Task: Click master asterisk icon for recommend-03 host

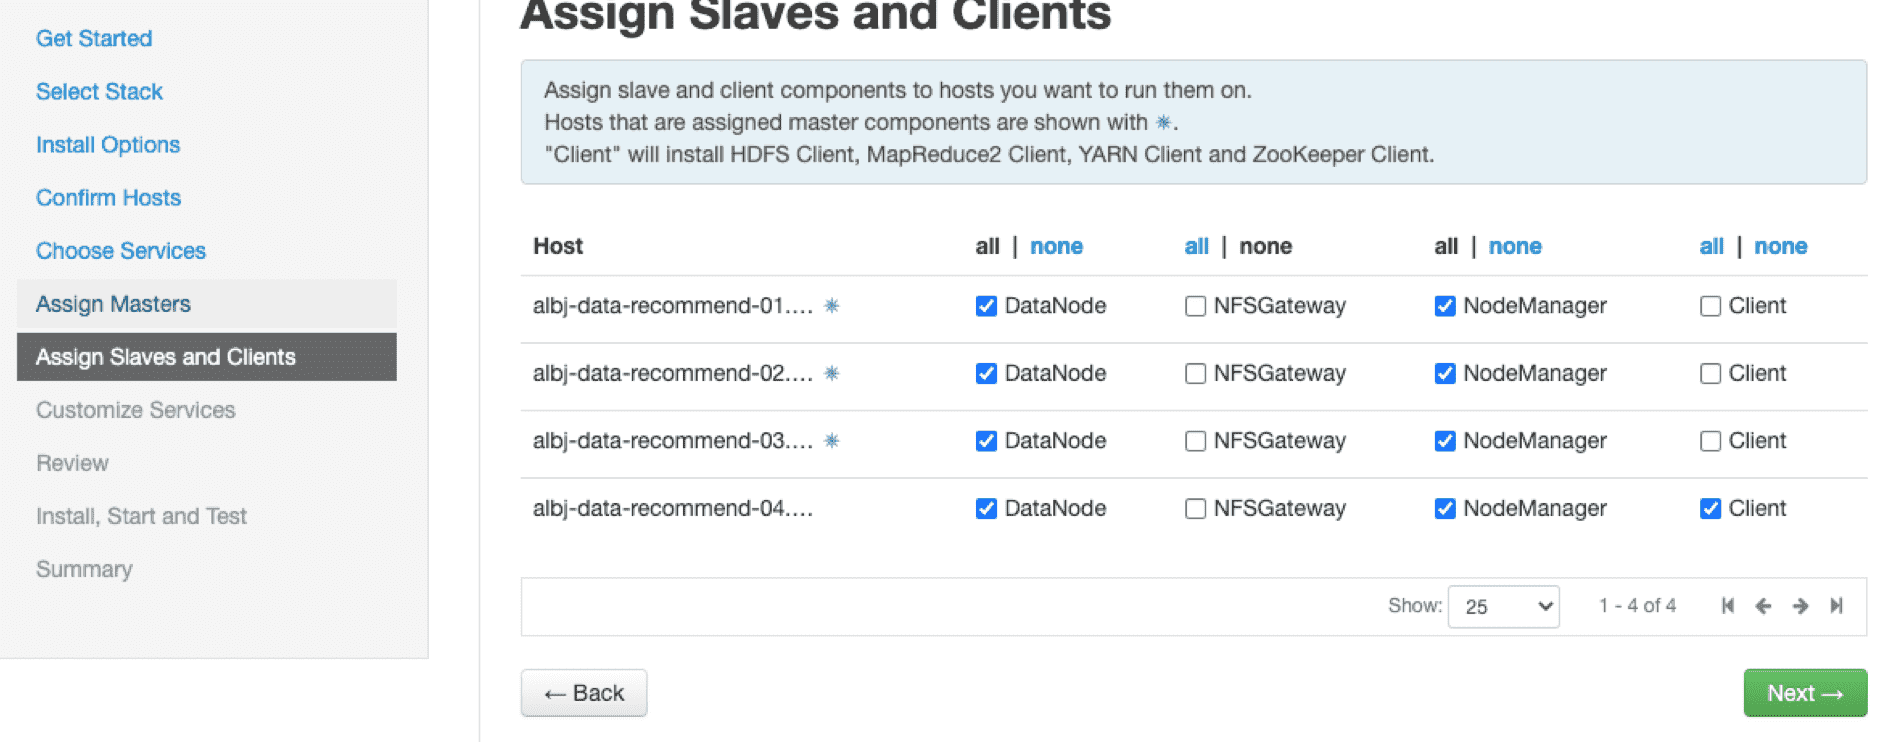Action: 831,441
